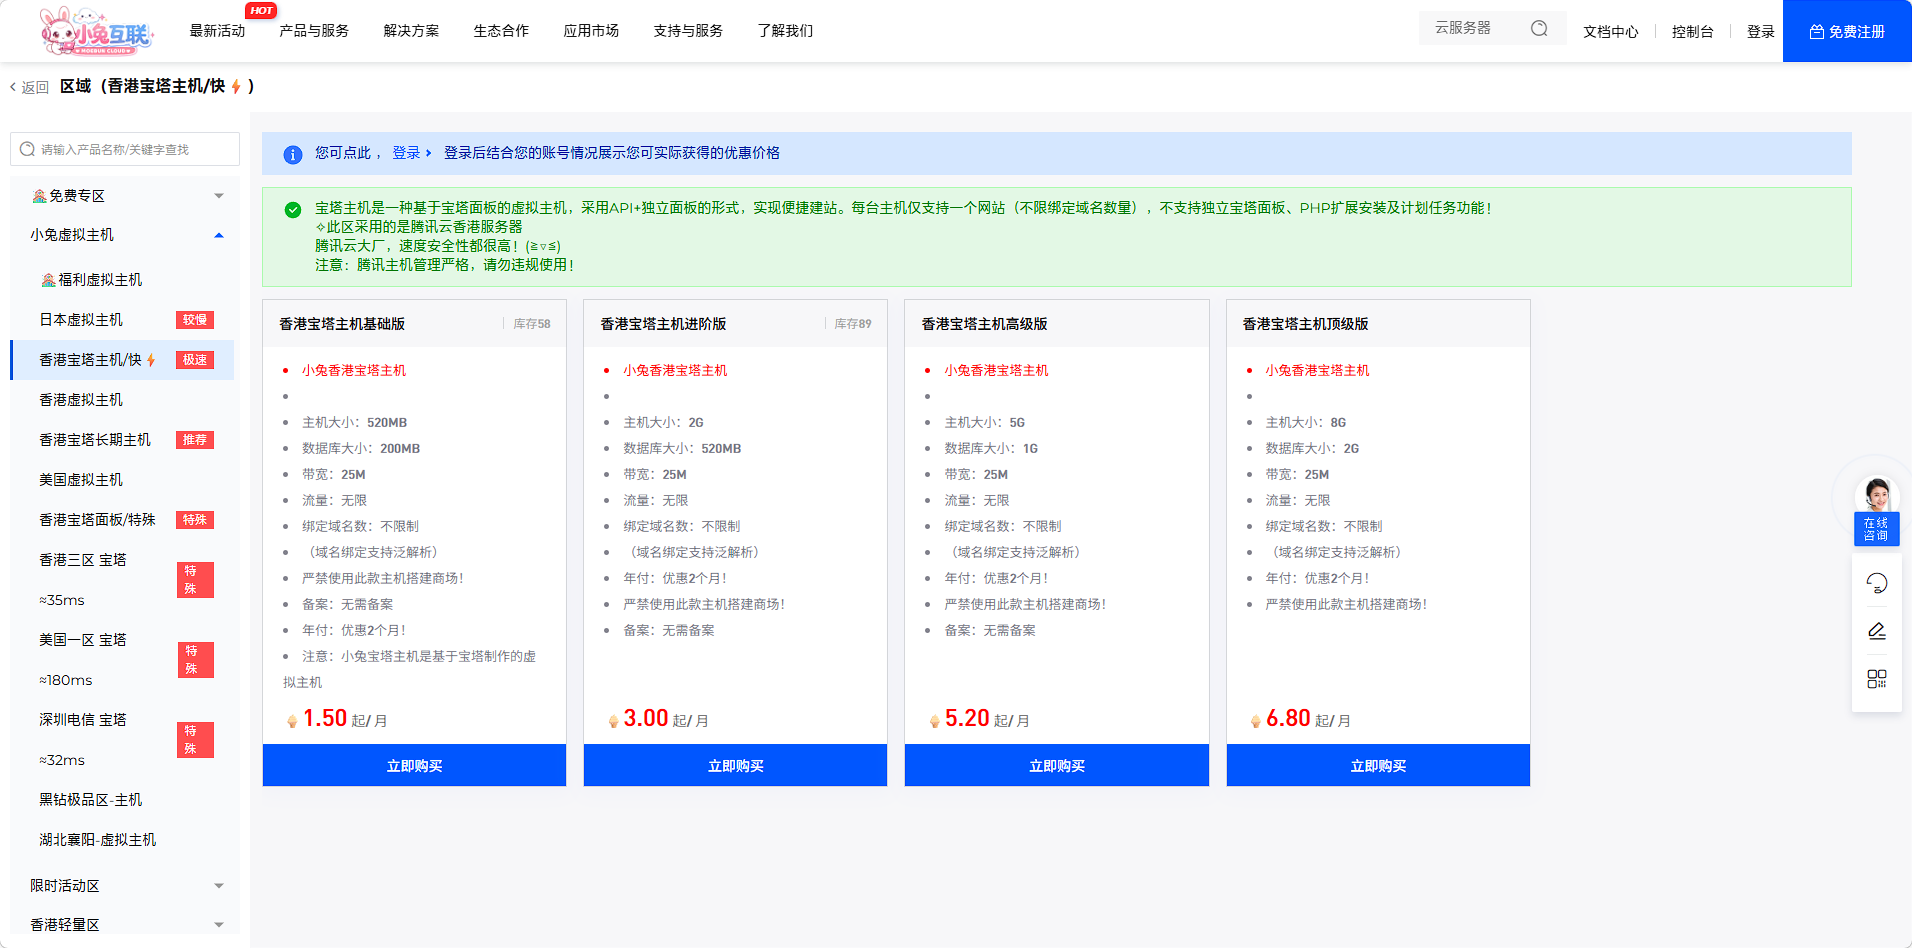Image resolution: width=1912 pixels, height=948 pixels.
Task: Click the 免费注册 button
Action: (1846, 31)
